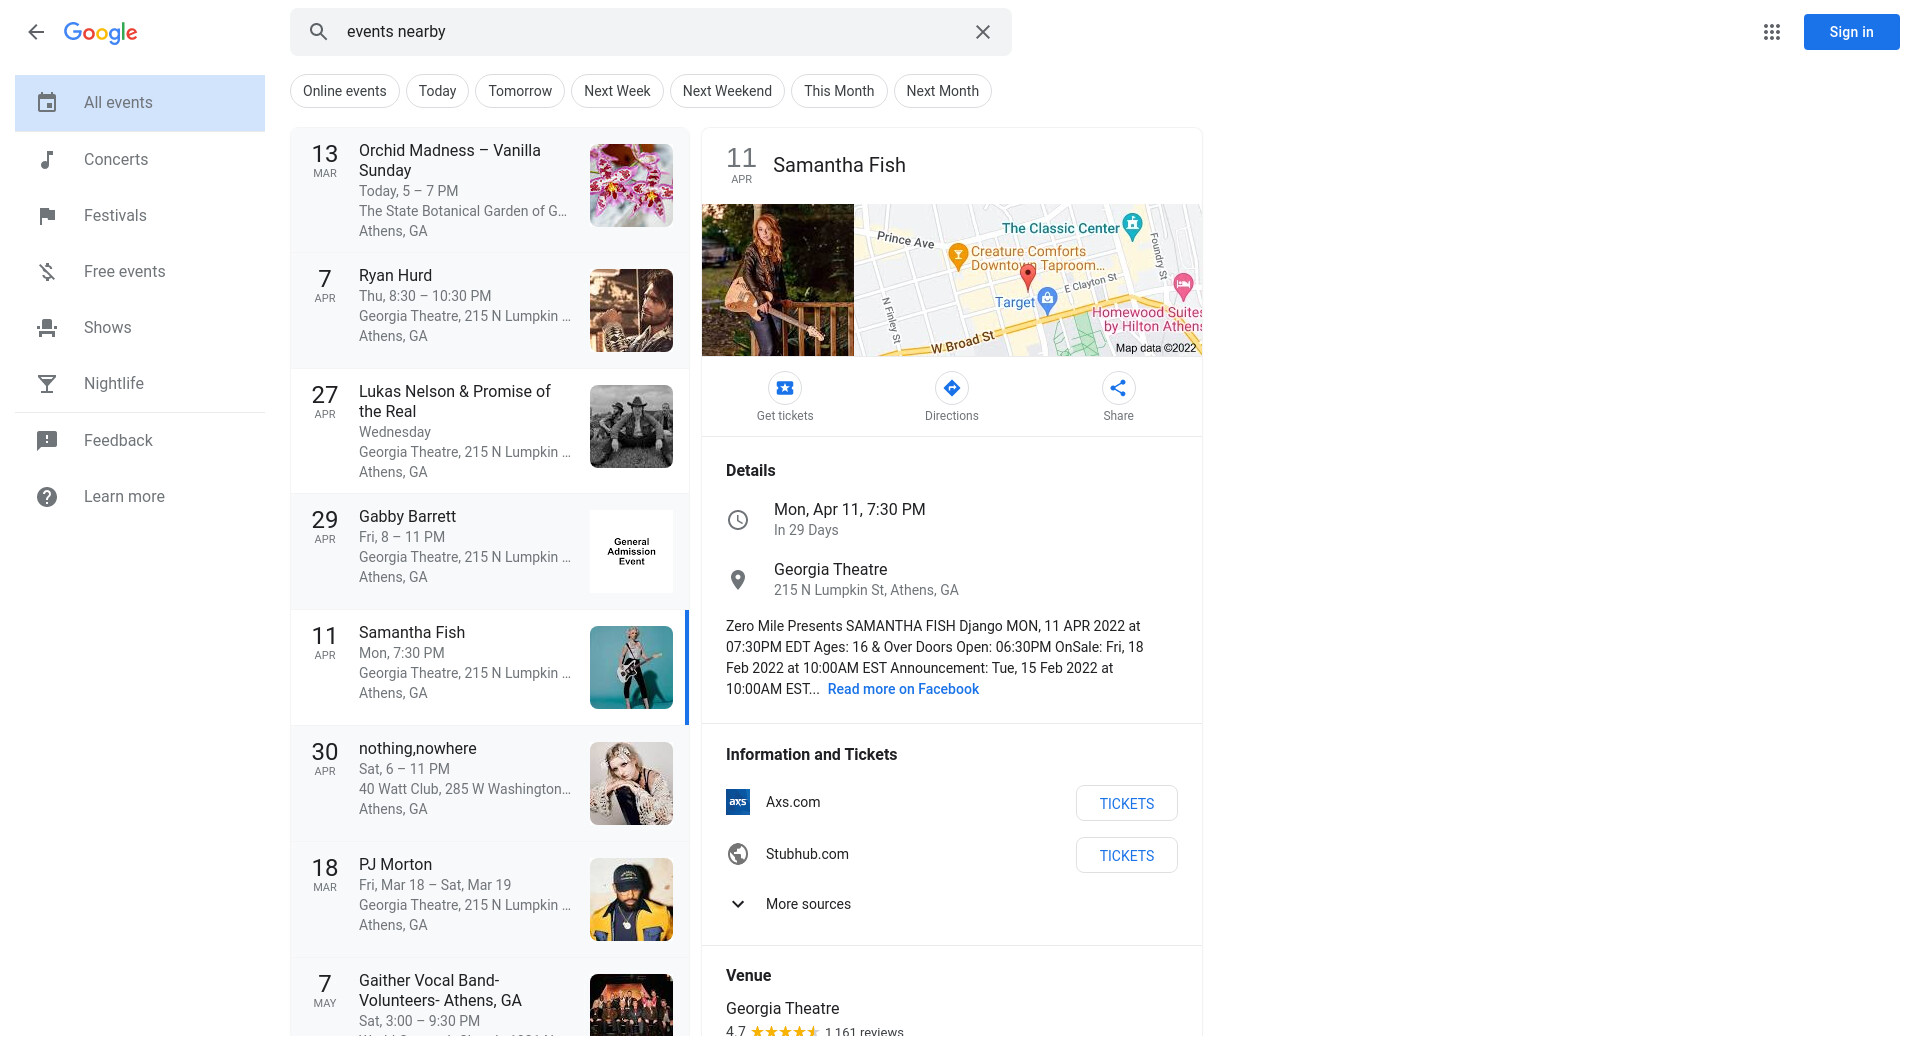Open the nothing,nowhere event

(490, 783)
